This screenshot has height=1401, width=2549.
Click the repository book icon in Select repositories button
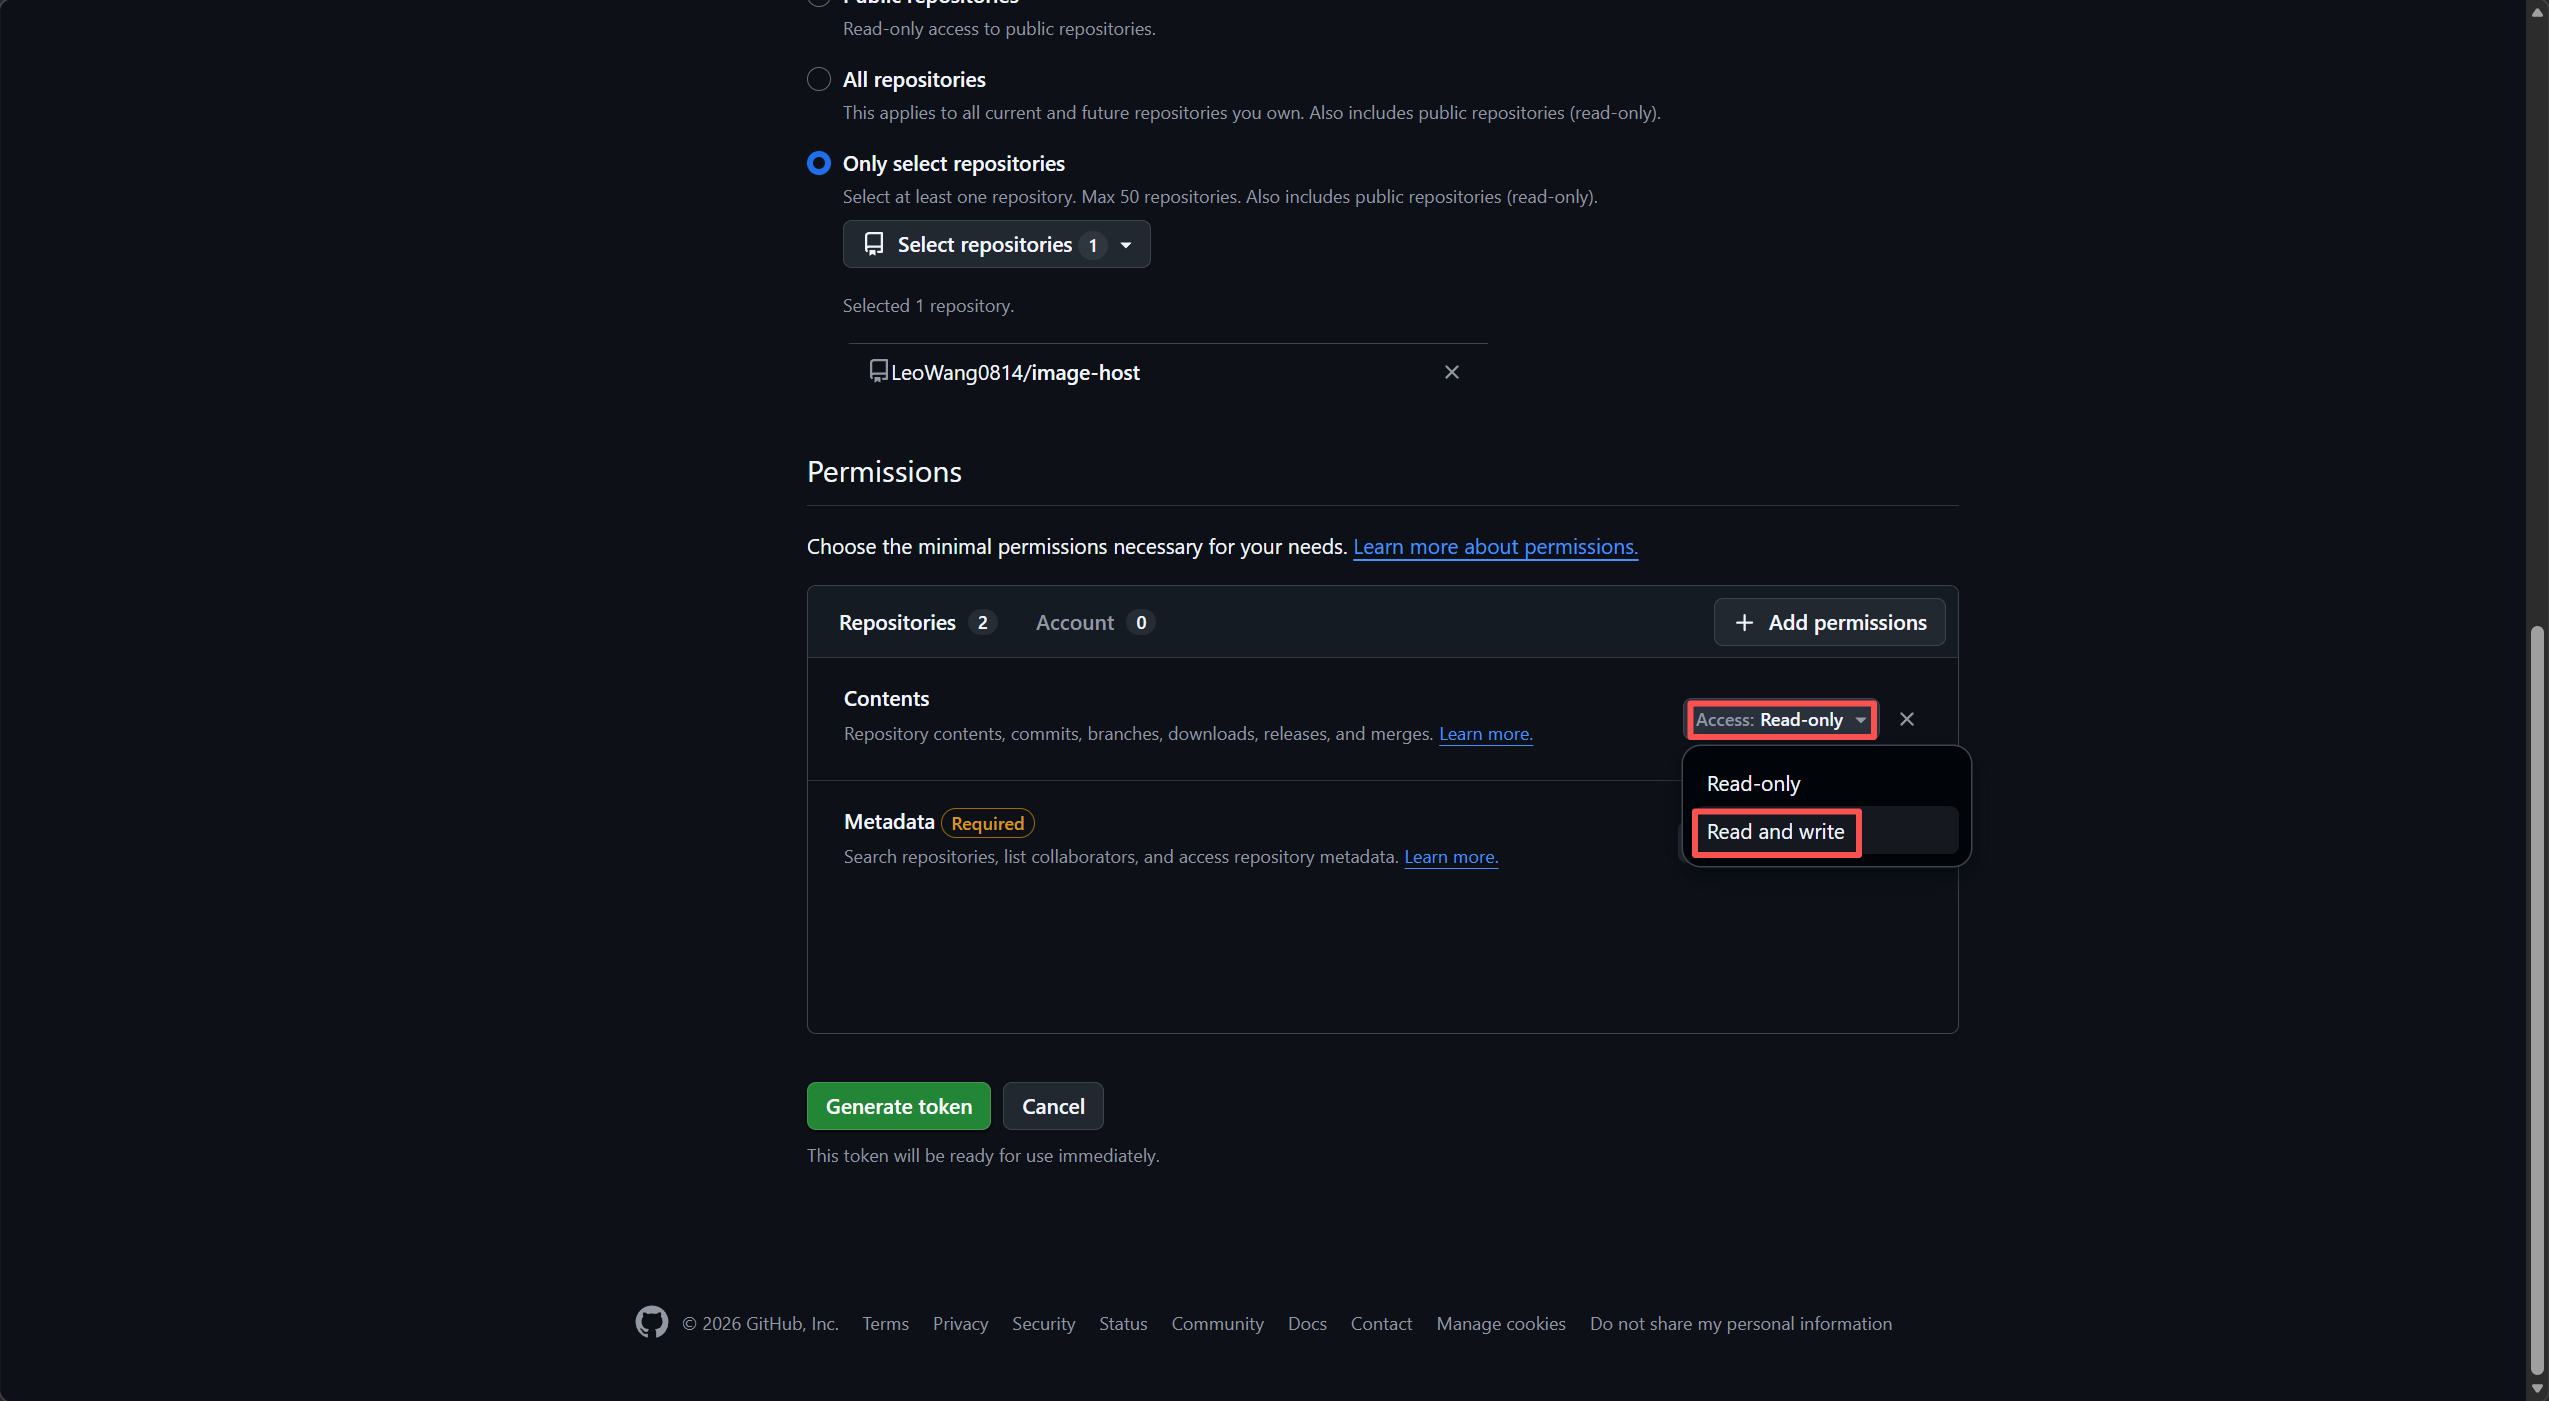[x=872, y=244]
